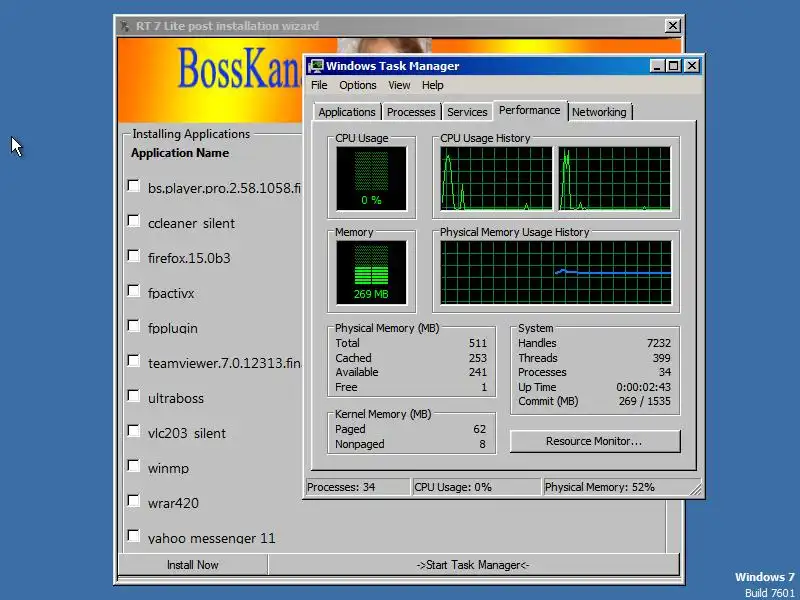Click the Windows 7 Build 7601 desktop text

point(765,585)
